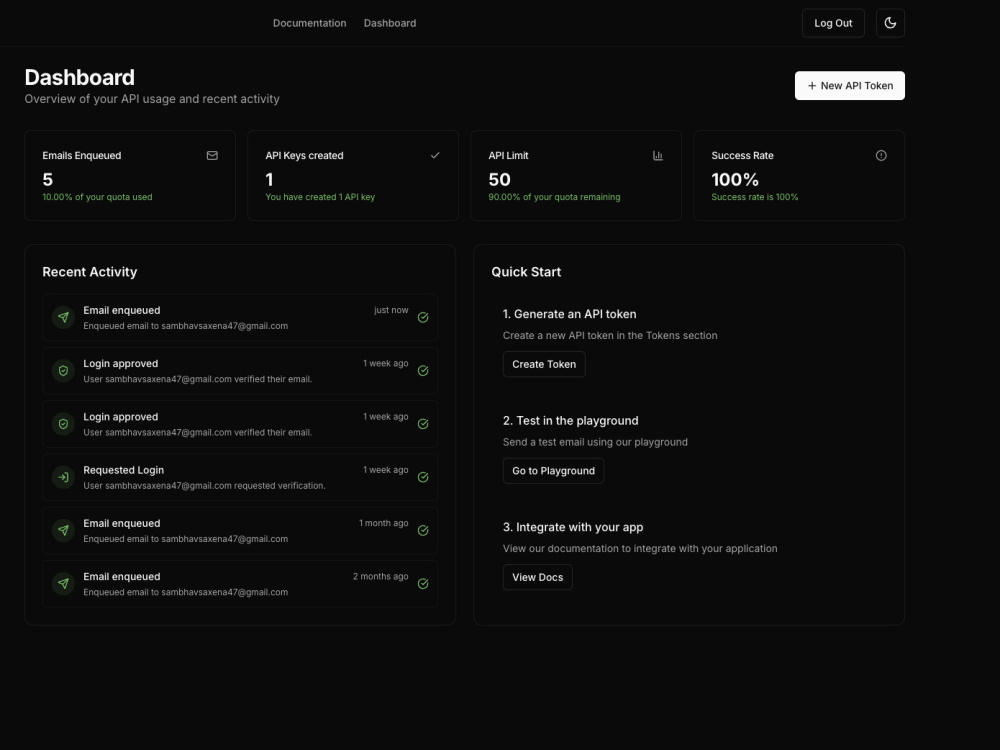This screenshot has width=1000, height=750.
Task: Click the '2 months ago' timestamp
Action: click(381, 577)
